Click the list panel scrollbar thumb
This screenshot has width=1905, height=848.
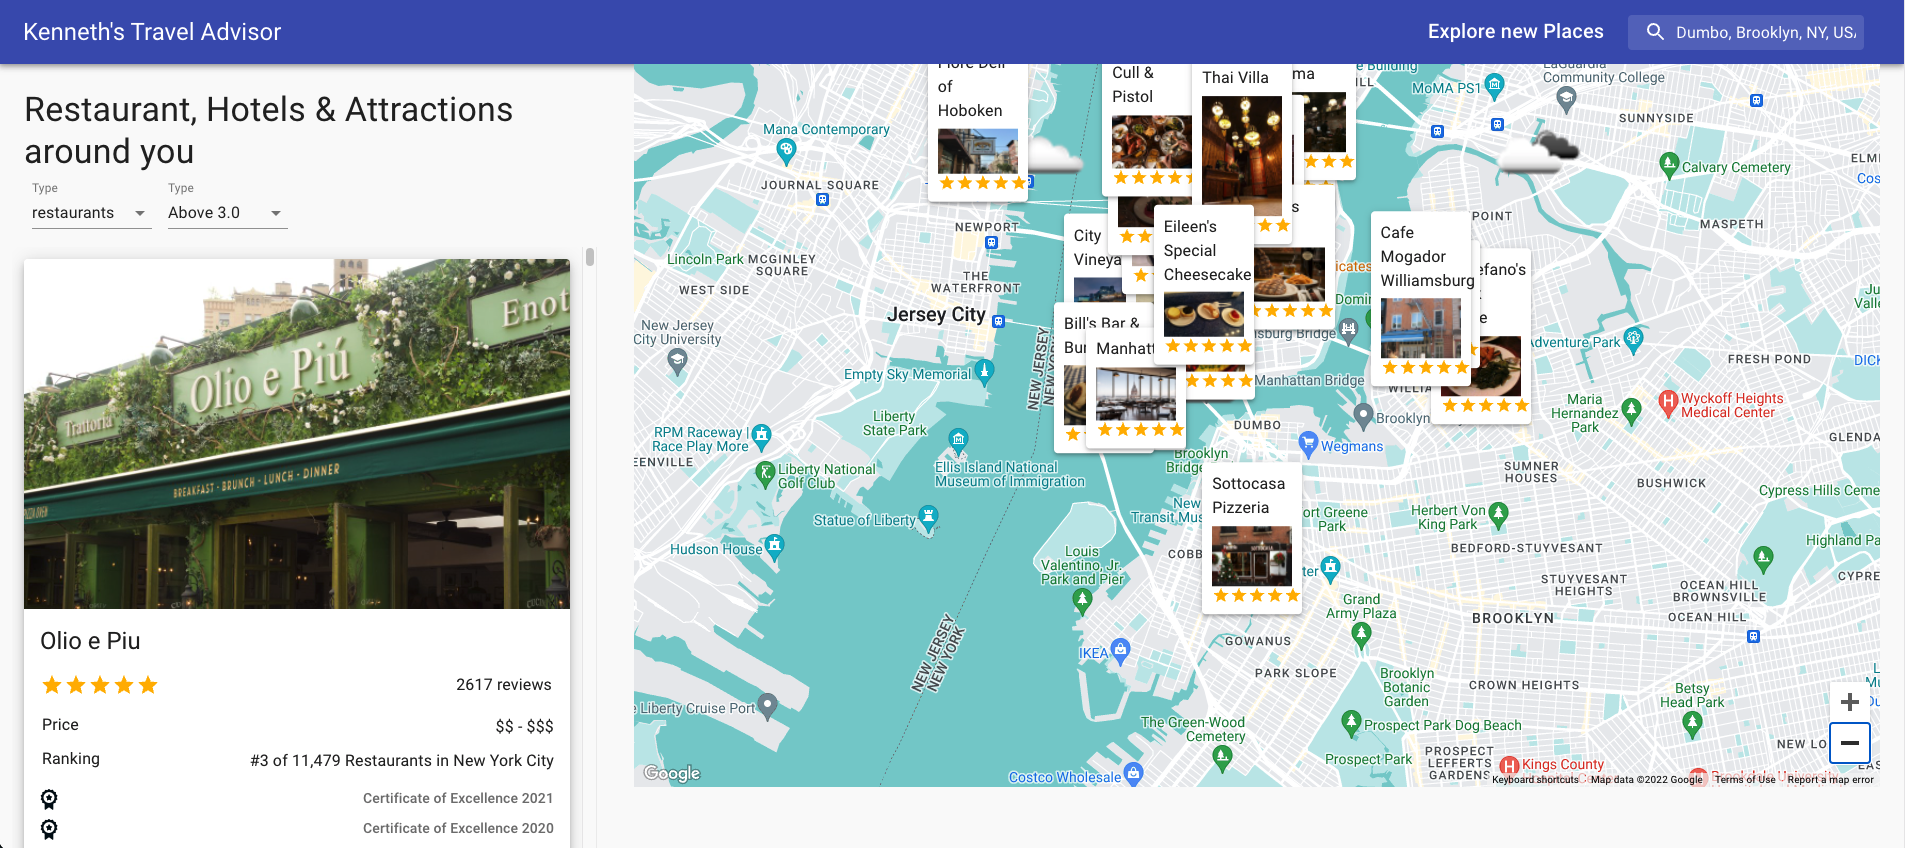click(x=590, y=257)
